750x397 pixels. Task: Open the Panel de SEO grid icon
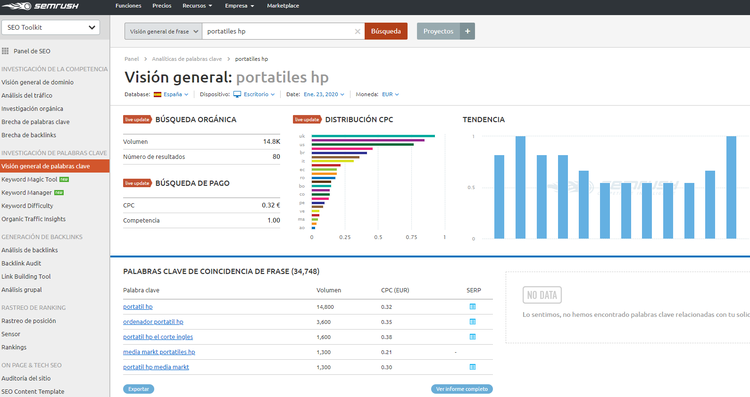pyautogui.click(x=5, y=51)
